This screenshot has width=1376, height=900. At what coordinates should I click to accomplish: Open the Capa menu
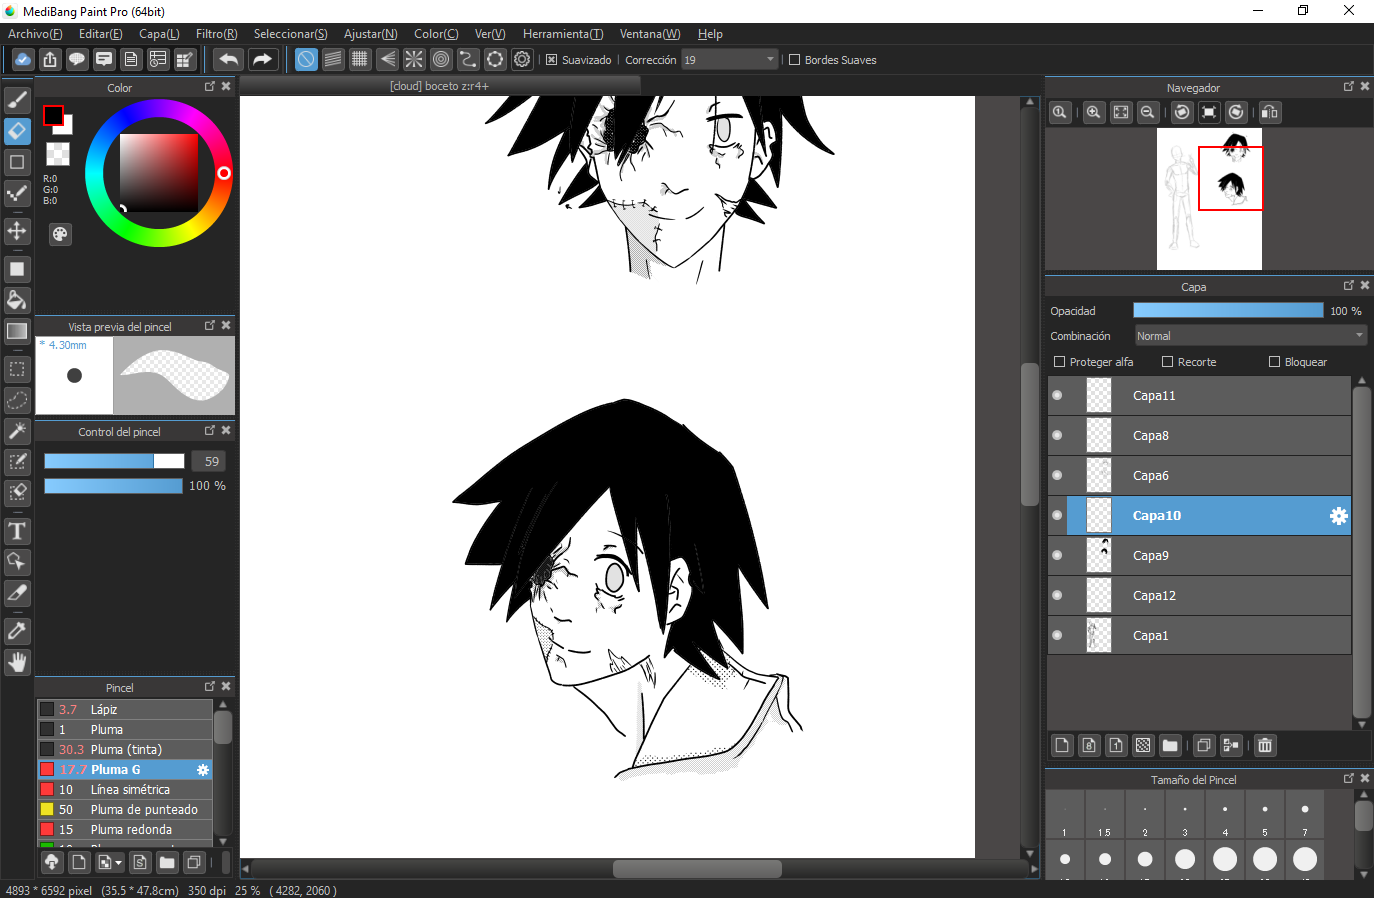click(159, 34)
